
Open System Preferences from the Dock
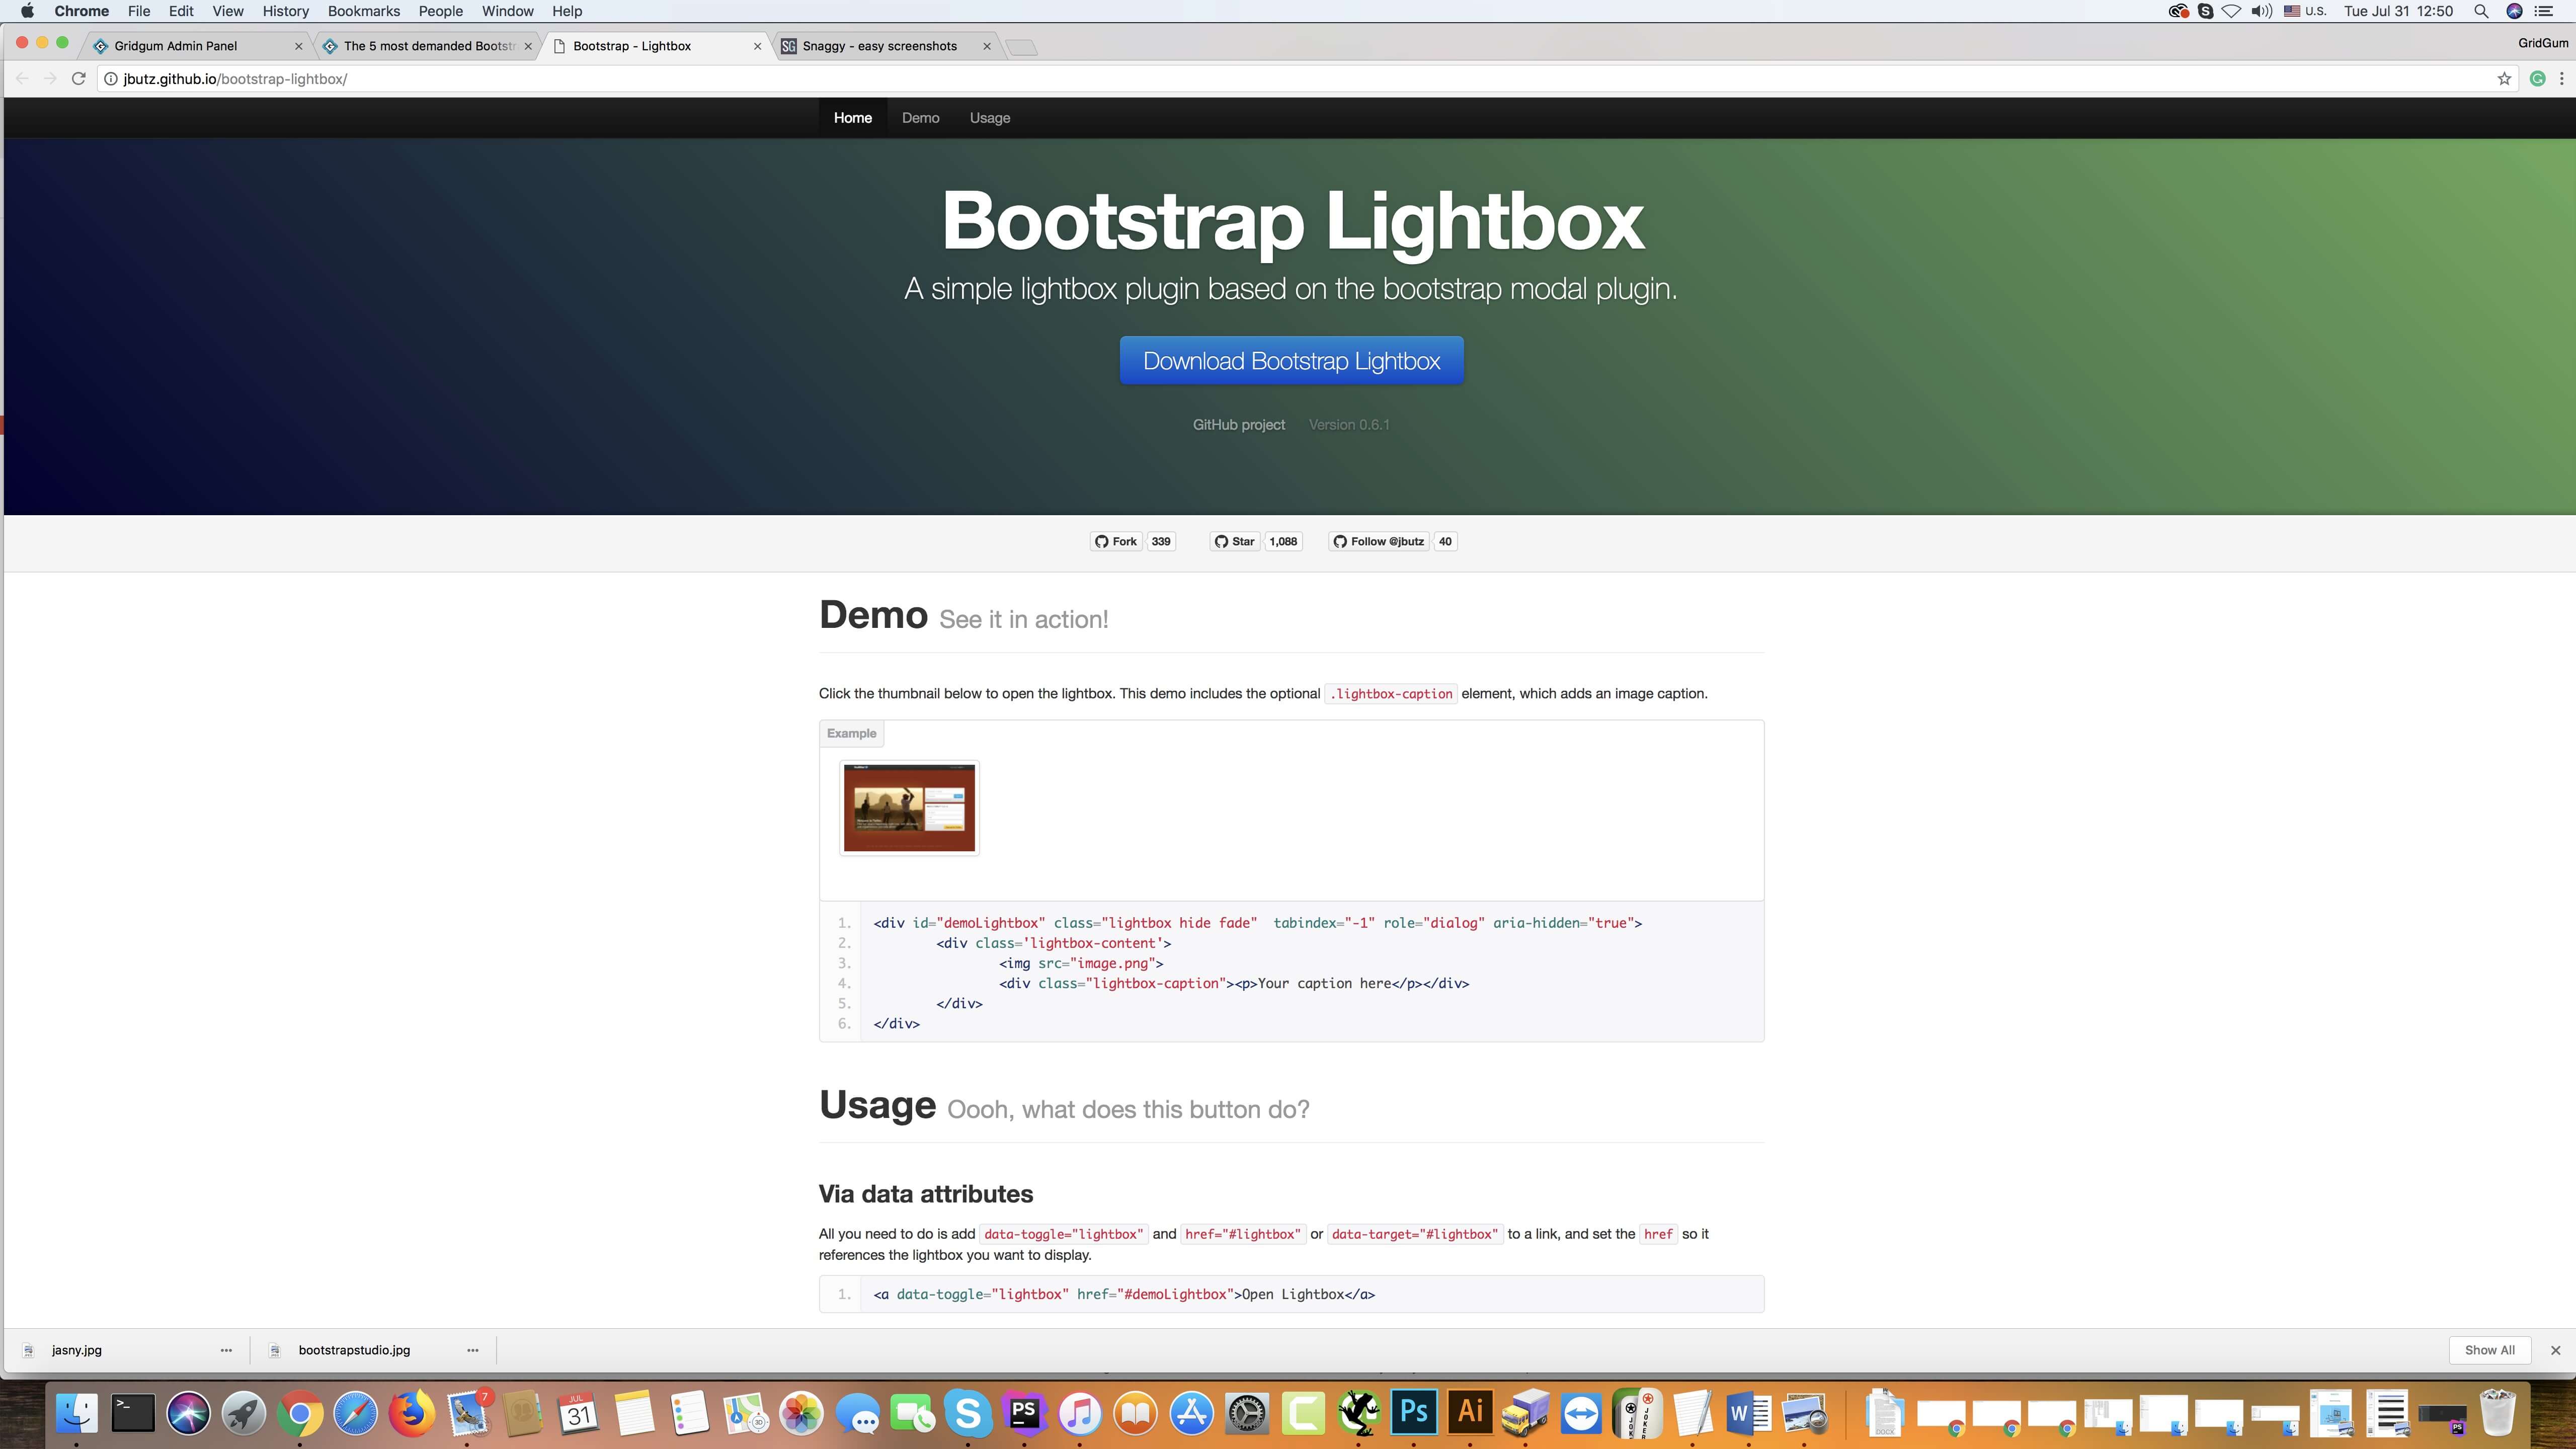[1247, 1413]
